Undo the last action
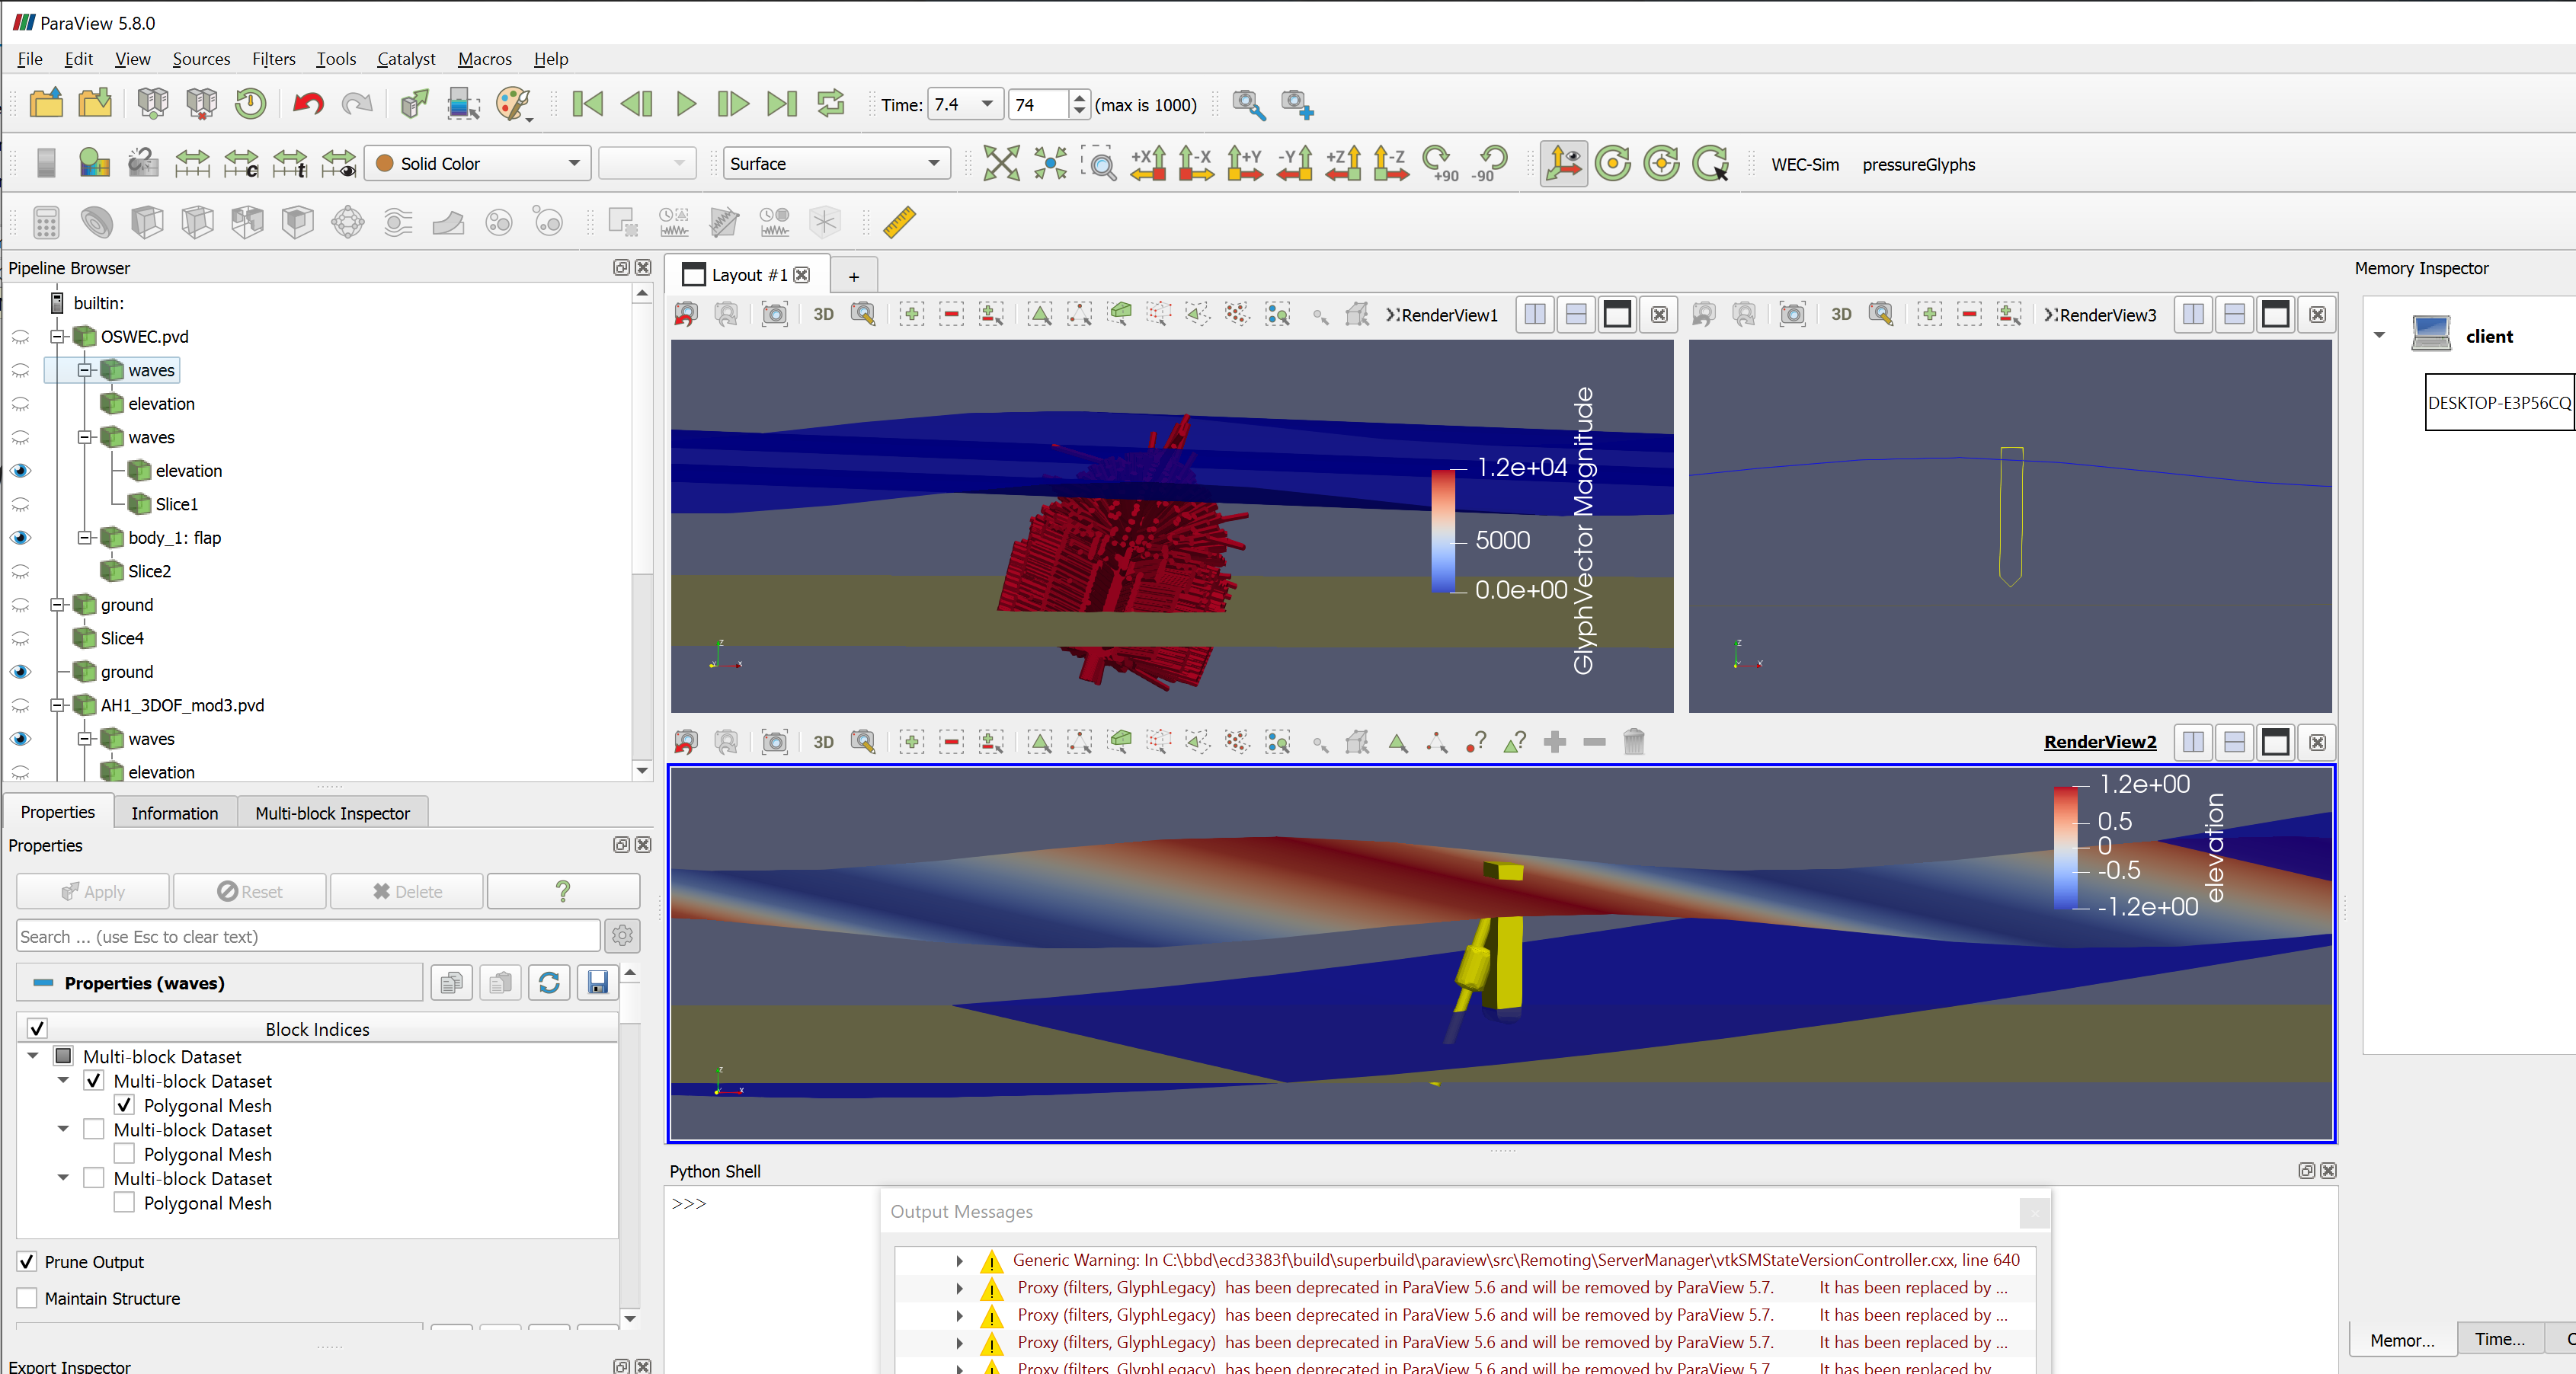The height and width of the screenshot is (1374, 2576). (307, 104)
